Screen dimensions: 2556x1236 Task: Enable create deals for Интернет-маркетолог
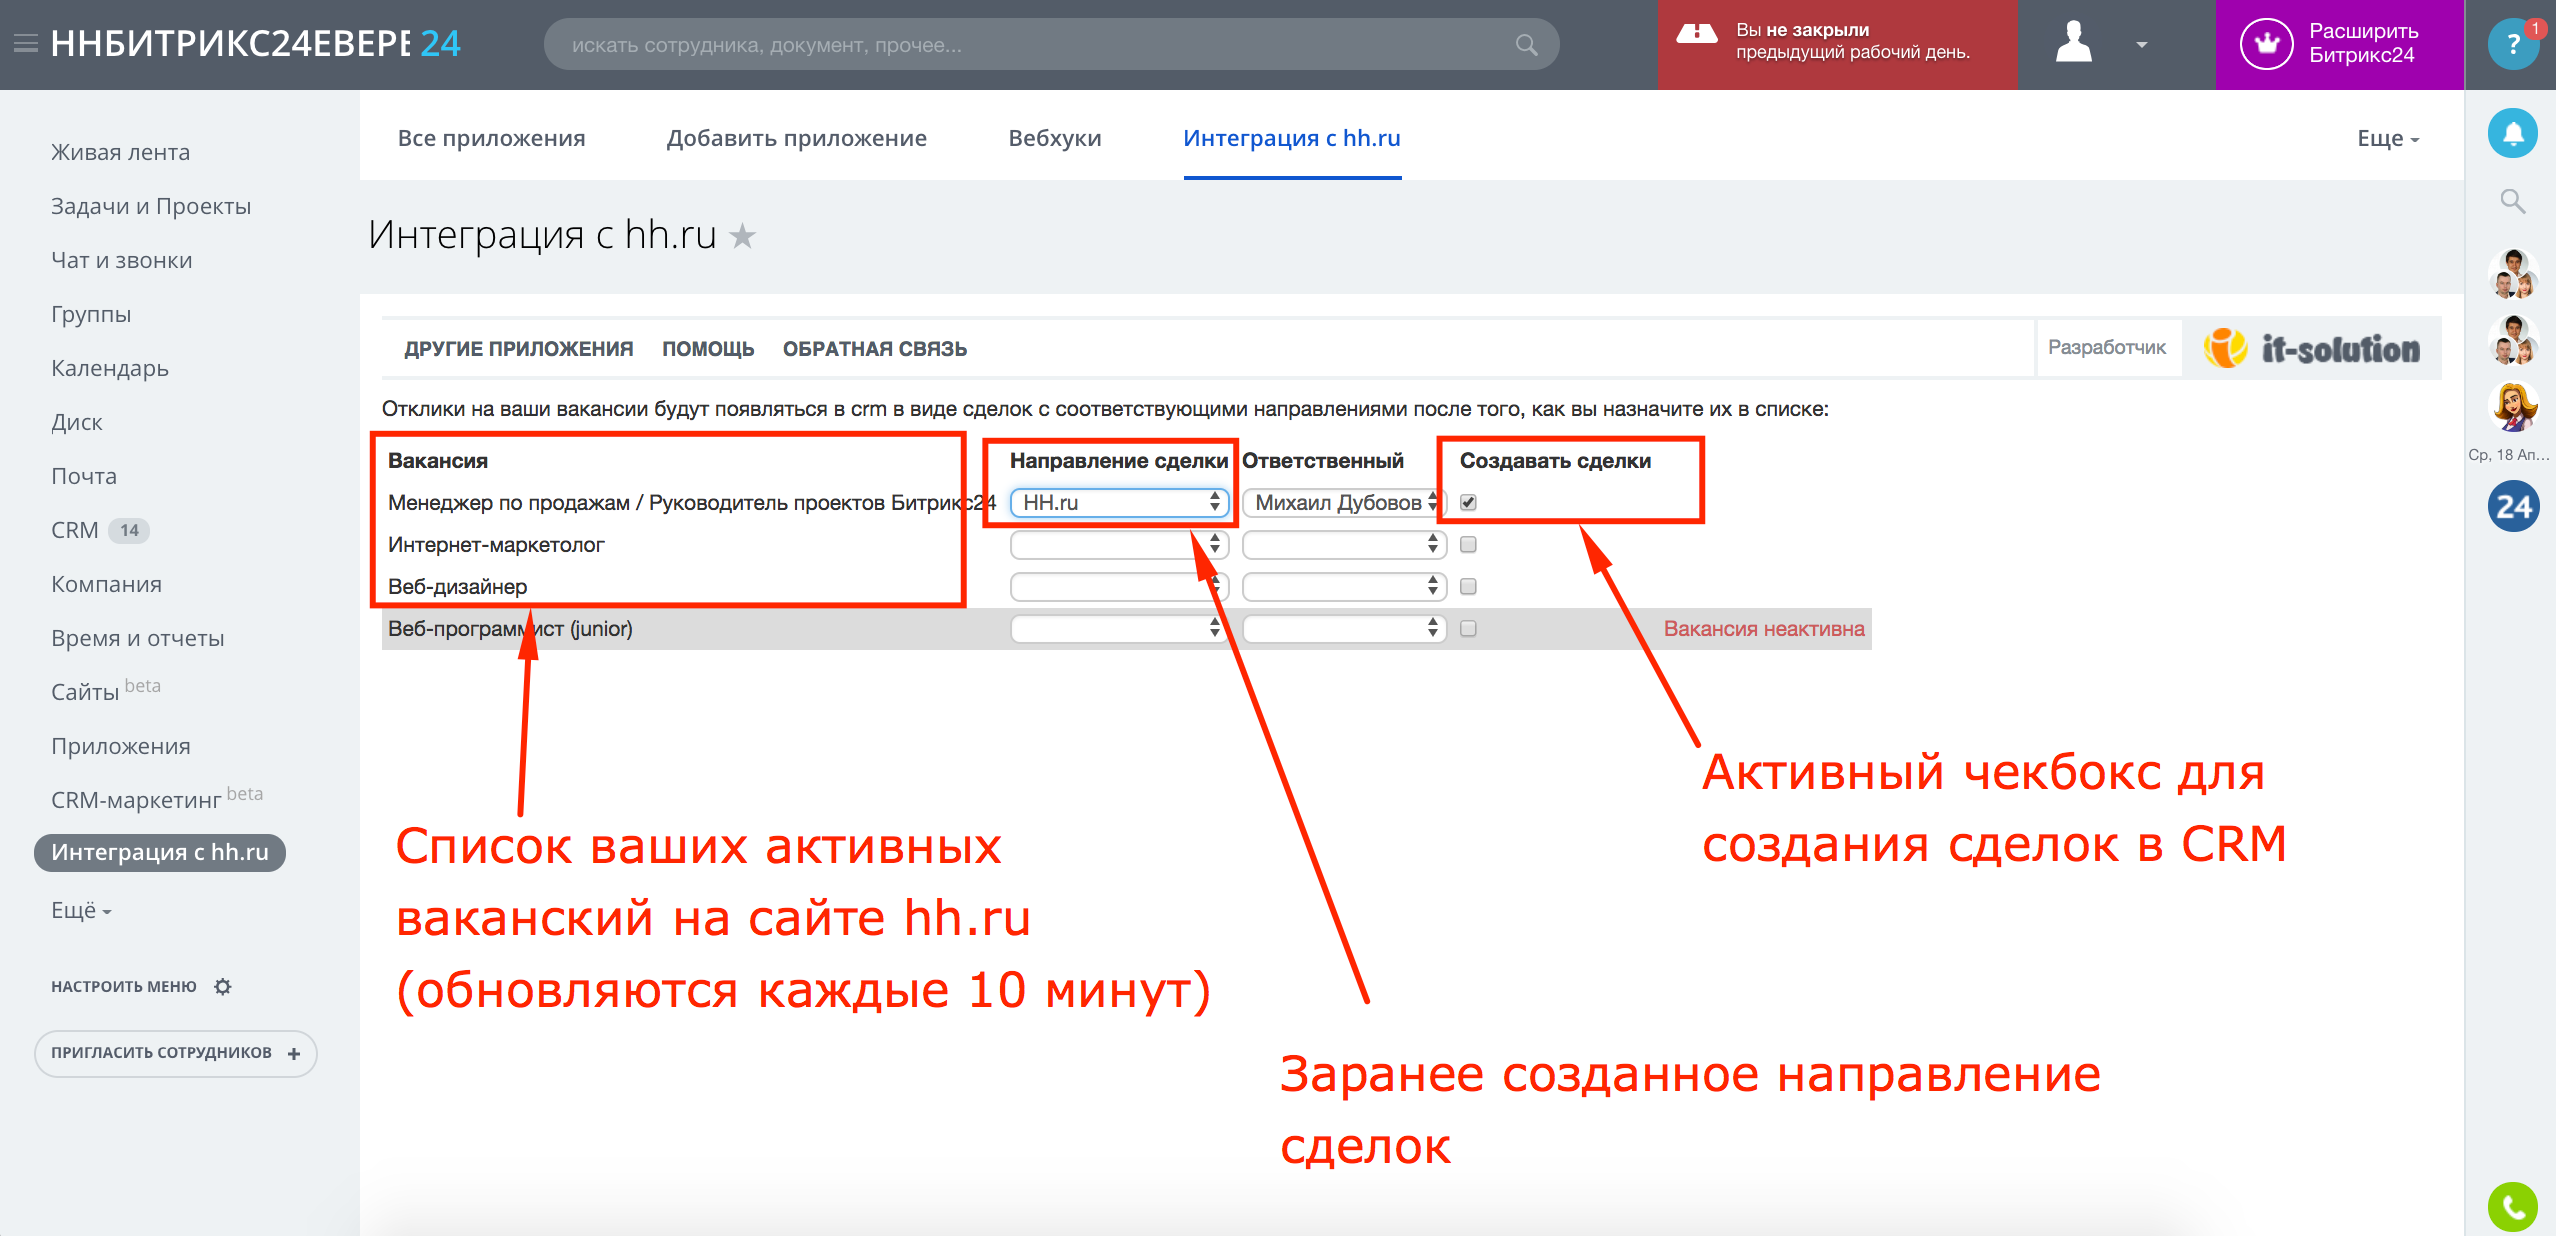tap(1468, 544)
